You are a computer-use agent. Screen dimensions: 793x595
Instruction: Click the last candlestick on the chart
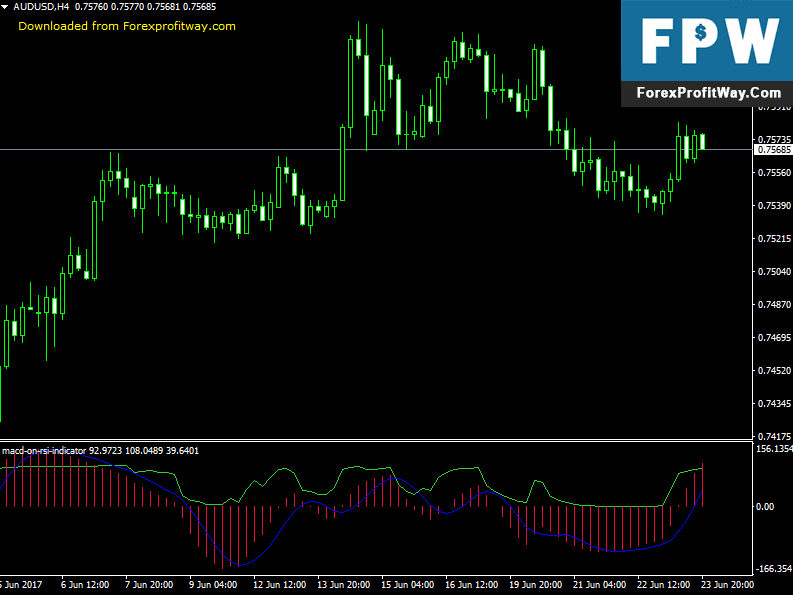(x=702, y=141)
